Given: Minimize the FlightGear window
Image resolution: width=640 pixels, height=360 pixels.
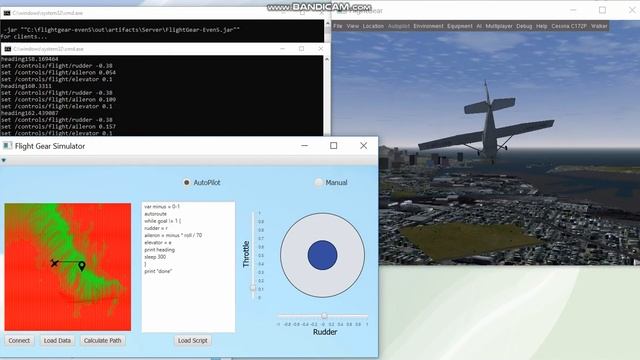Looking at the screenshot, I should [x=573, y=10].
